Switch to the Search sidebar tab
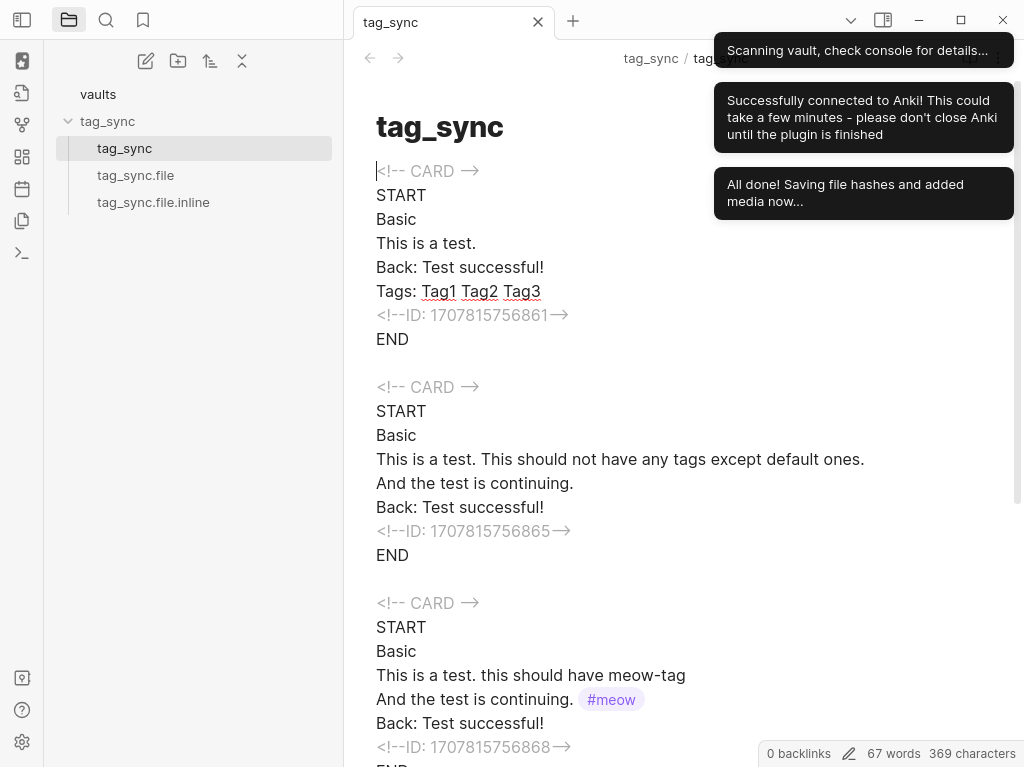Viewport: 1024px width, 767px height. pos(106,20)
